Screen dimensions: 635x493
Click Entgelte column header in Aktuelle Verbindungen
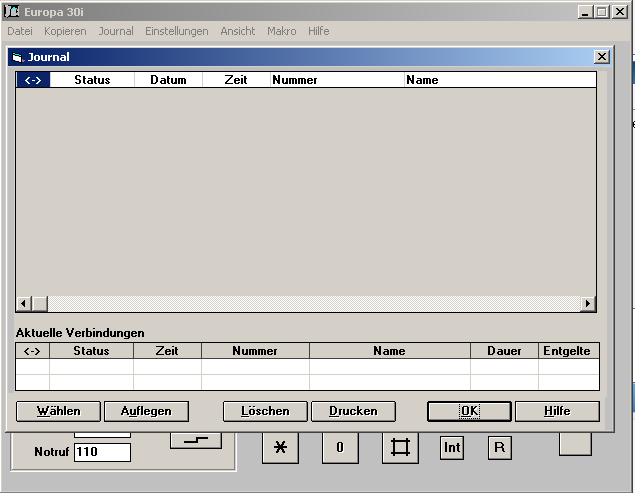pyautogui.click(x=569, y=351)
